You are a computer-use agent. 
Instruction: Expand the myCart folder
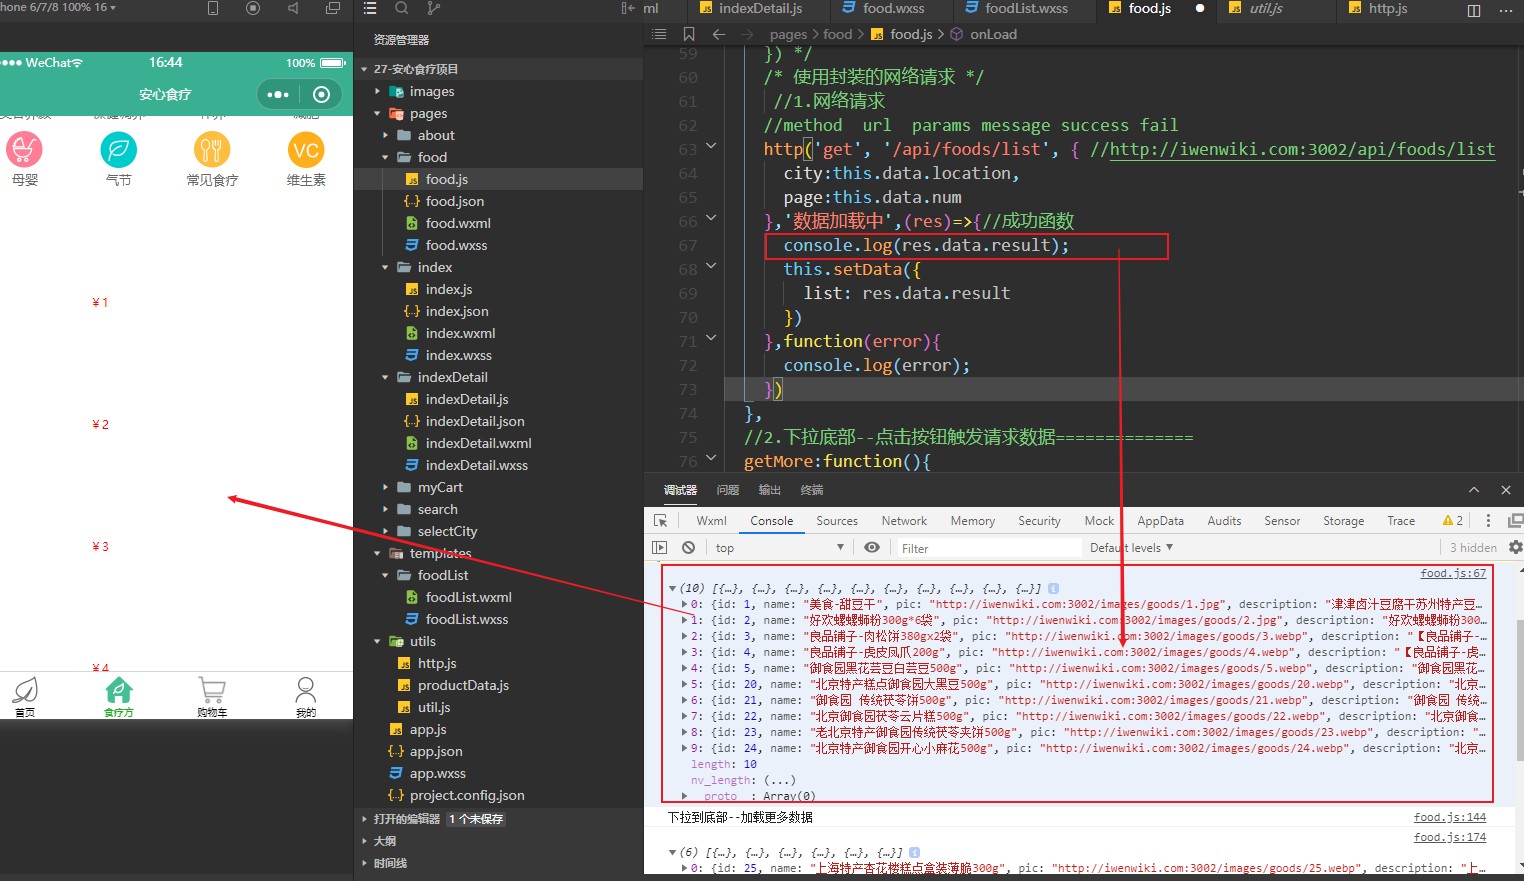(385, 487)
